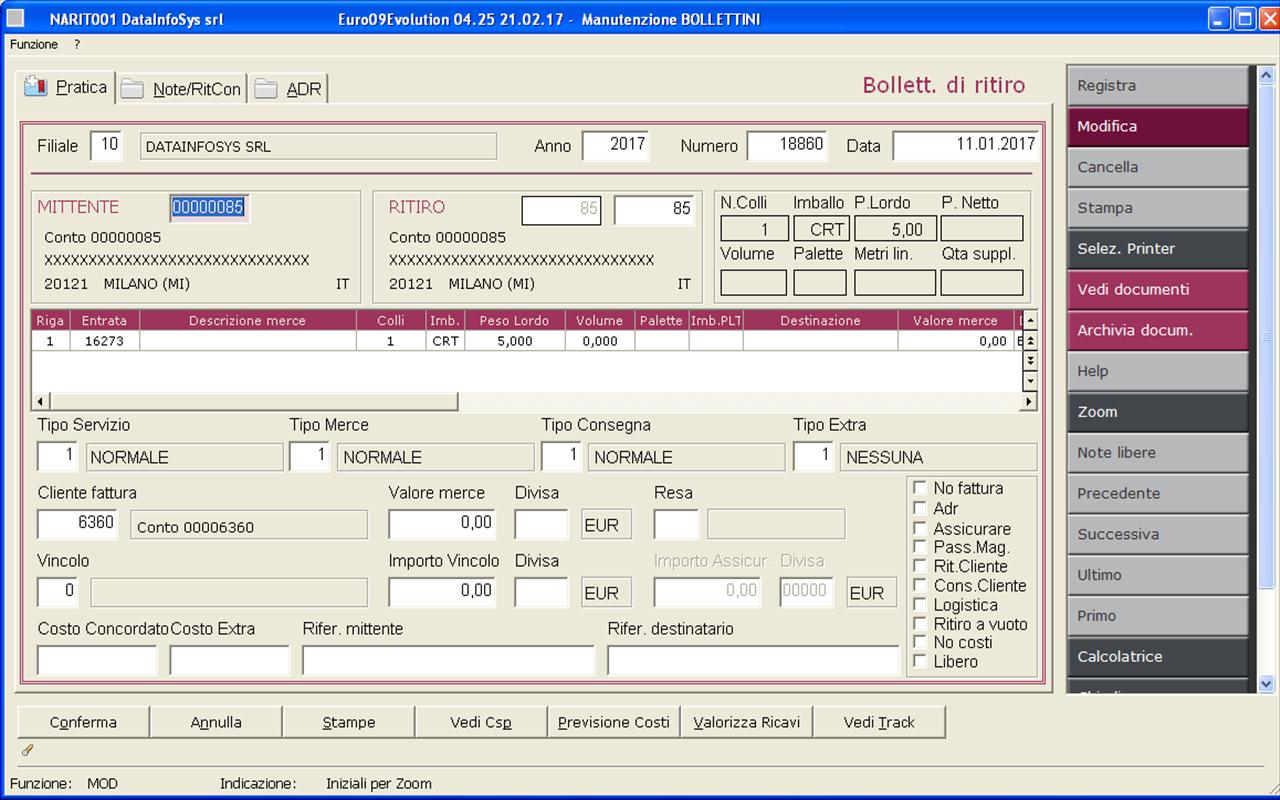The image size is (1280, 800).
Task: Click Valorizza Ricavi button
Action: [747, 722]
